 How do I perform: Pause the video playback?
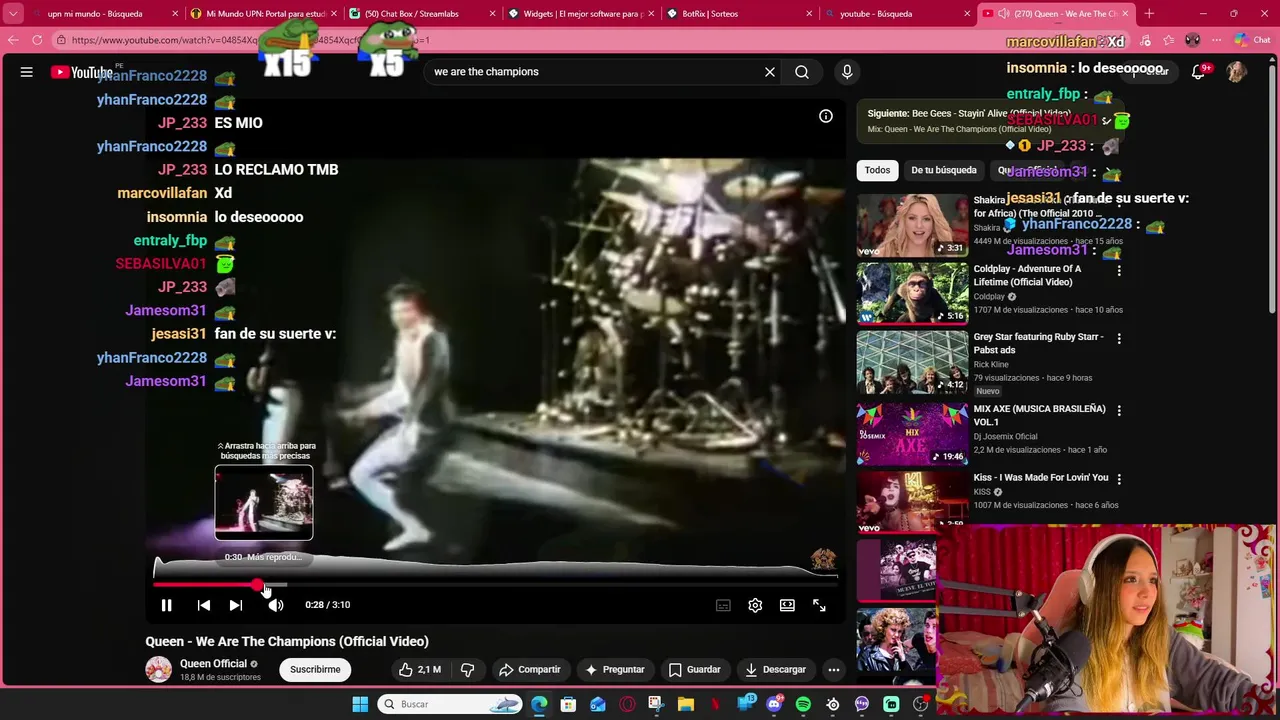167,605
